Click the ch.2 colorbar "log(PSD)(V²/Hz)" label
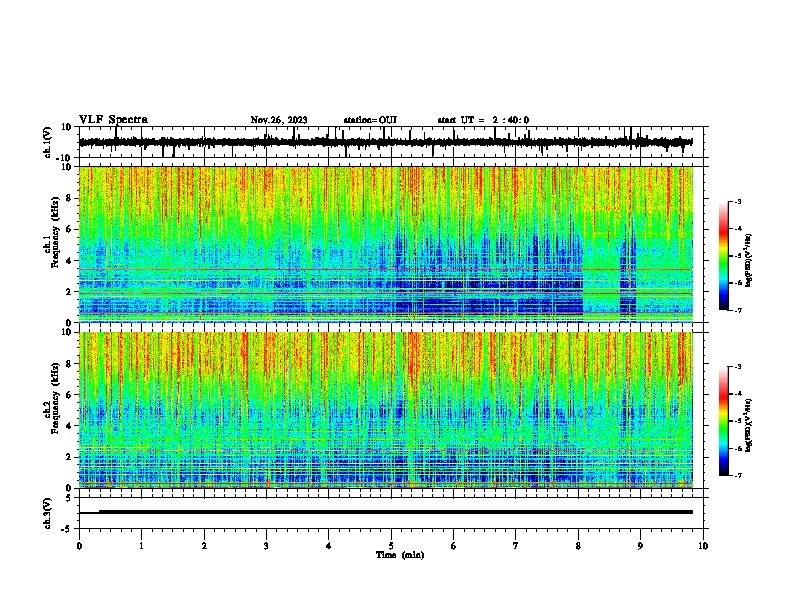Image resolution: width=792 pixels, height=612 pixels. pyautogui.click(x=748, y=425)
